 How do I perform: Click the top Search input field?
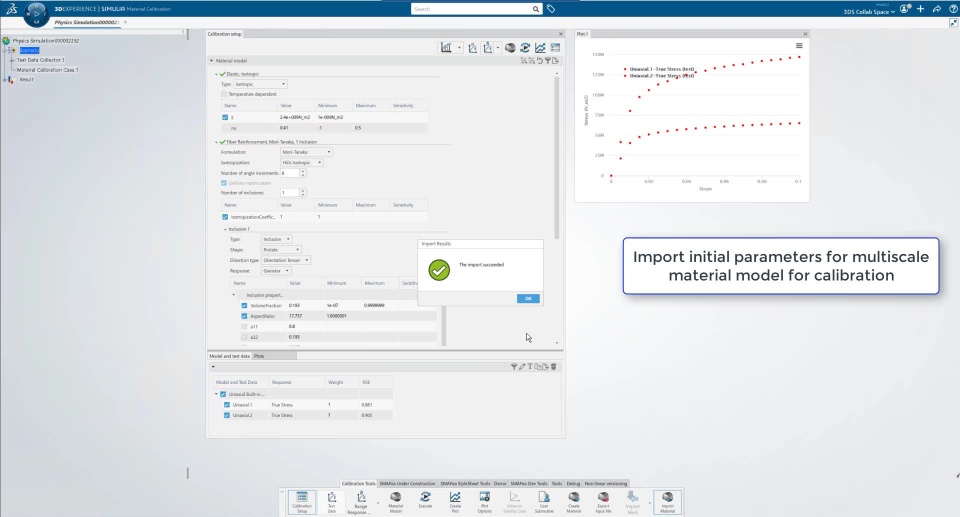tap(471, 9)
